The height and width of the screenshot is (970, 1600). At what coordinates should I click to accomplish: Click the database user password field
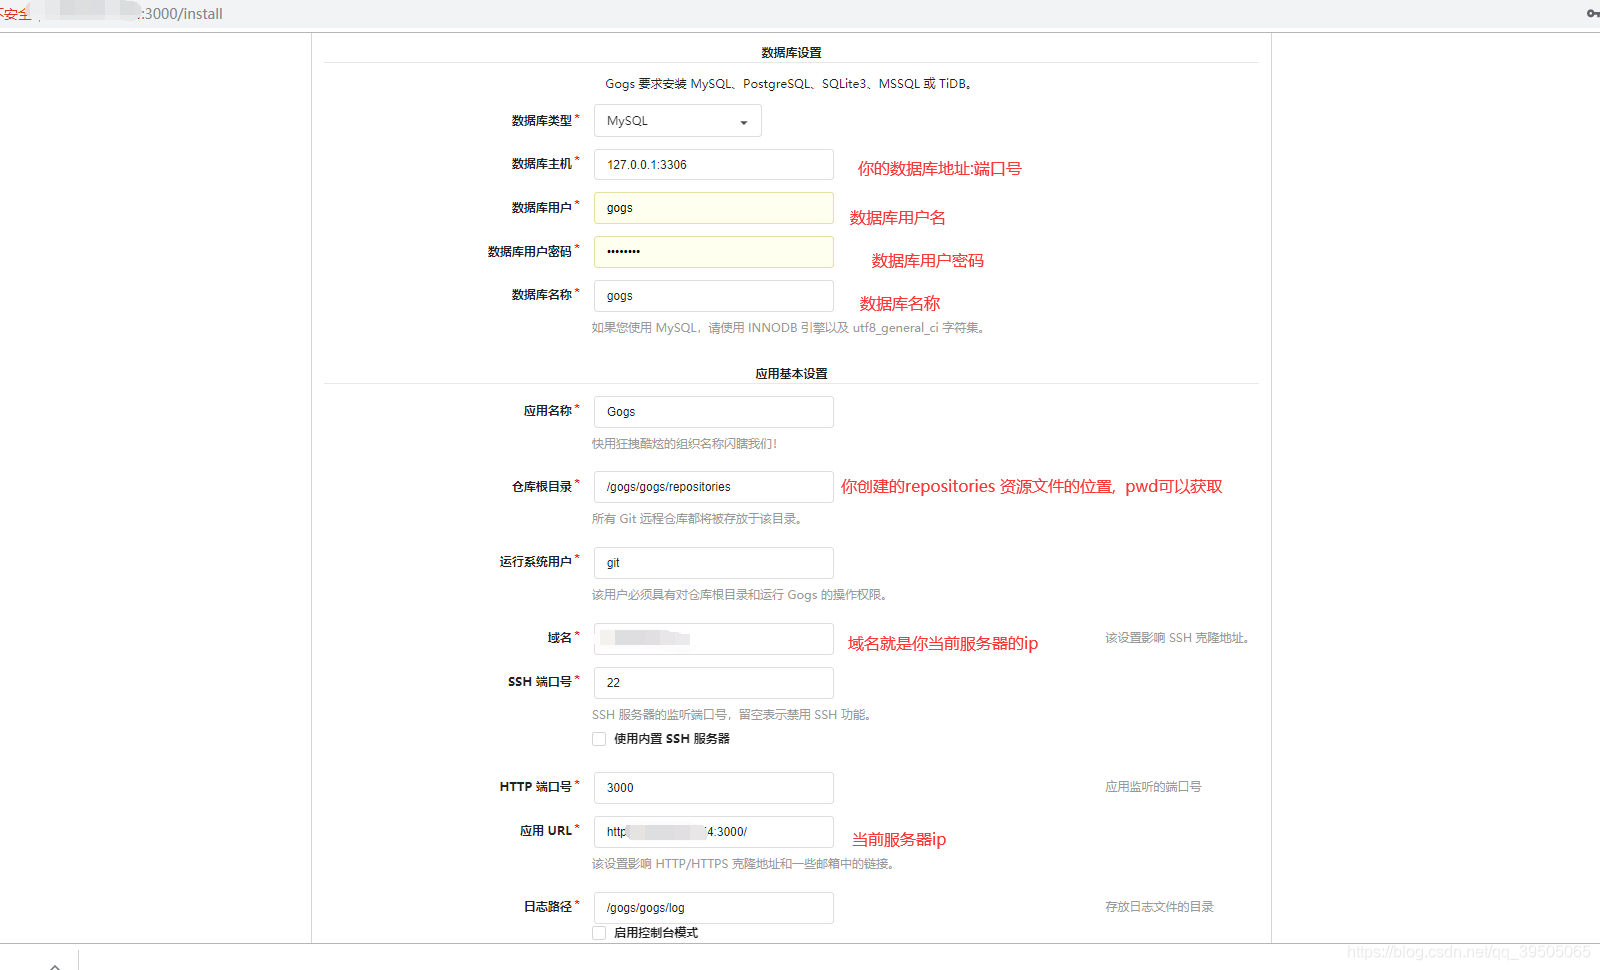tap(713, 252)
